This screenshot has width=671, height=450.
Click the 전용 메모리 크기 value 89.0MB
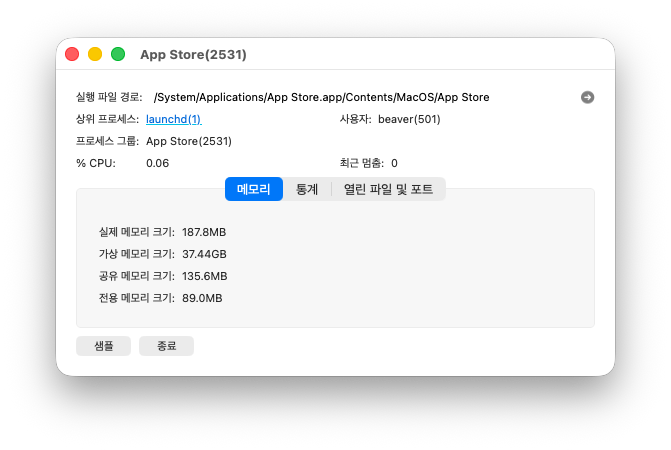(x=202, y=298)
